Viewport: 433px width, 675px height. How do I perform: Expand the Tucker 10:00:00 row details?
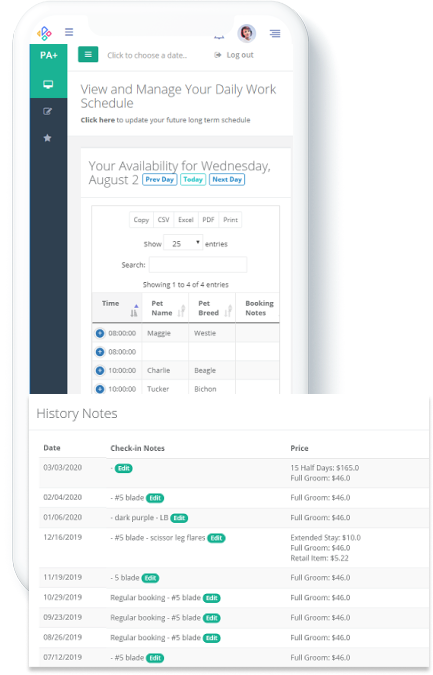(x=100, y=389)
